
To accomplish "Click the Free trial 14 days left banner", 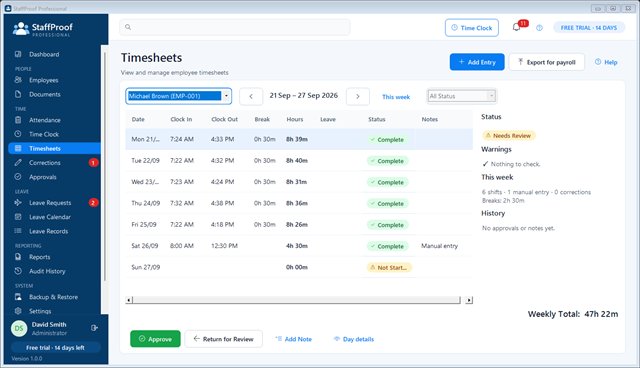I will (55, 348).
